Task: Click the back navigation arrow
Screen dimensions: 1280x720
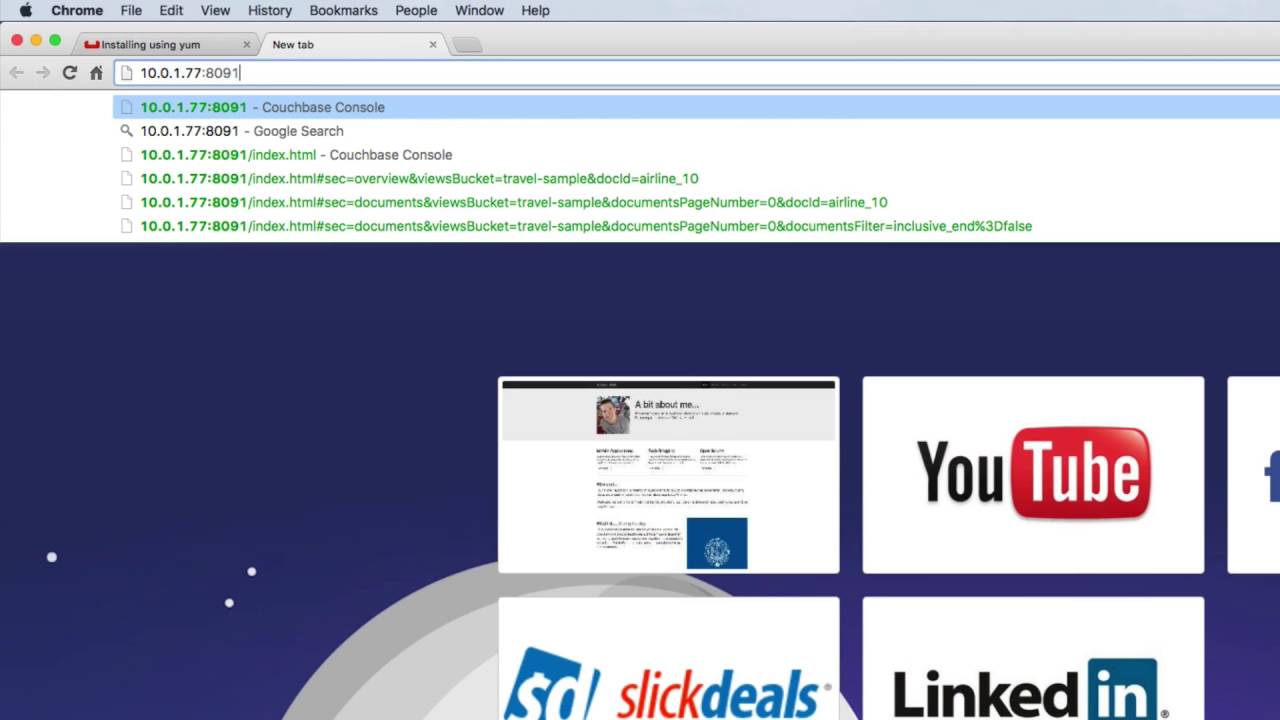Action: point(16,73)
